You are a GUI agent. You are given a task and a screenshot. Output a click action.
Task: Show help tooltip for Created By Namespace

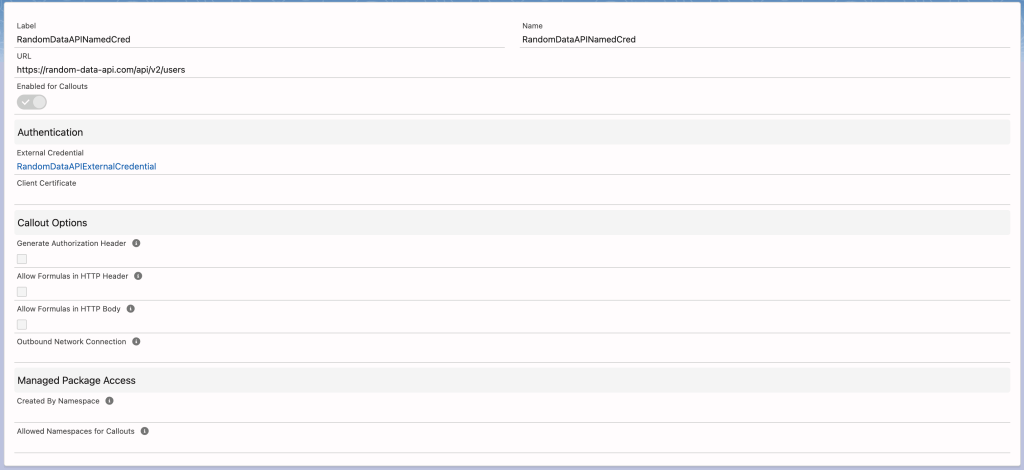(x=109, y=401)
